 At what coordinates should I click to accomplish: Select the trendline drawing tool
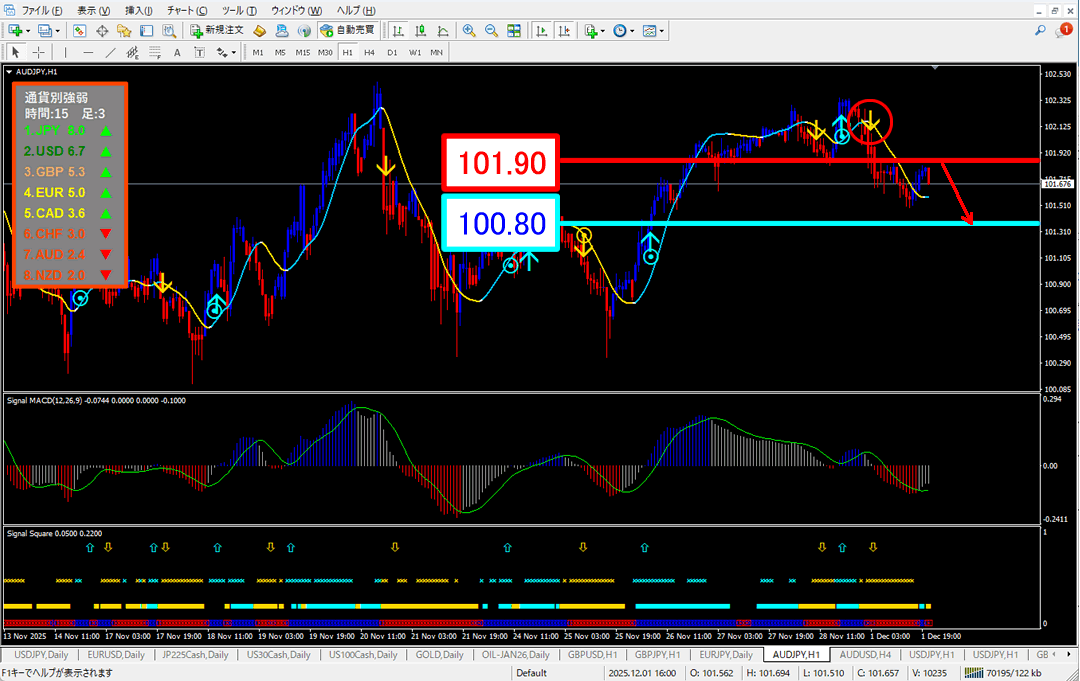pyautogui.click(x=111, y=52)
